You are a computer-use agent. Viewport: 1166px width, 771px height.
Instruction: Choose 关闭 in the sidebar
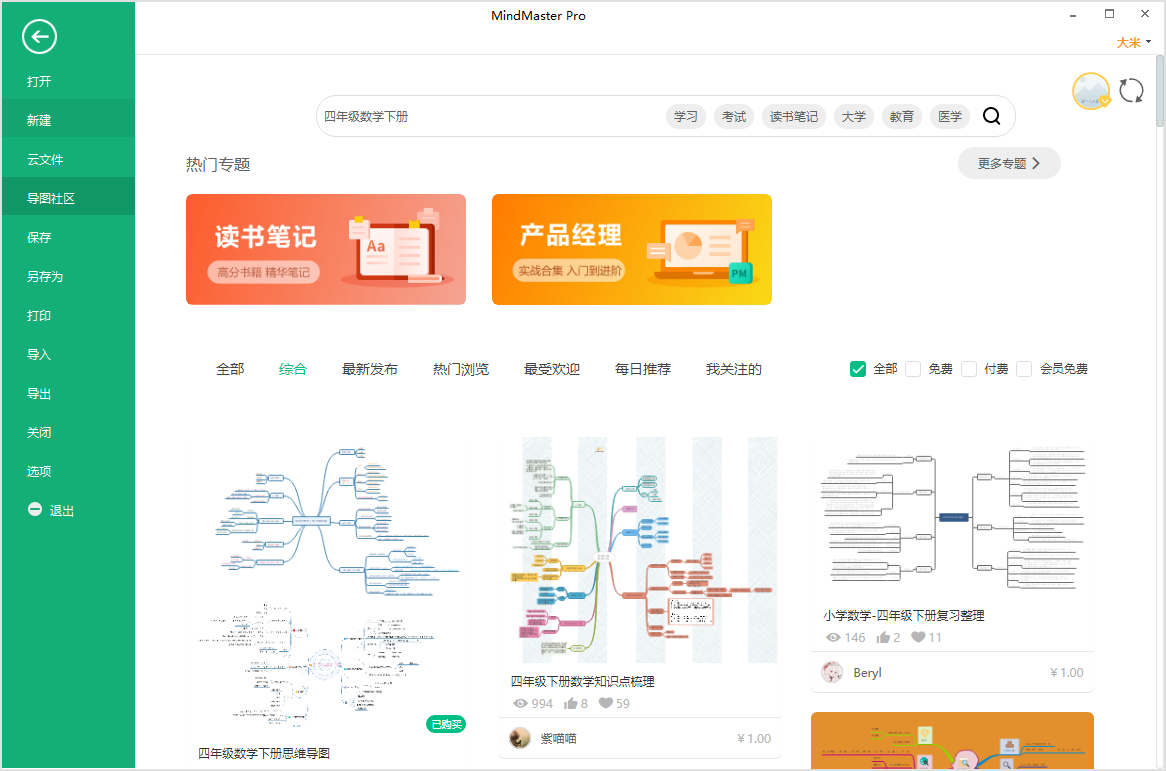click(x=68, y=432)
